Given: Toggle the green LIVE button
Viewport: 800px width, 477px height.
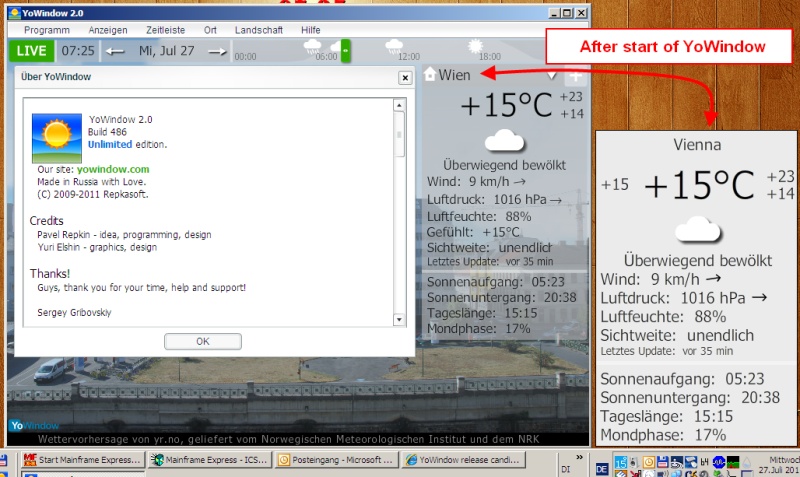Looking at the screenshot, I should coord(31,51).
